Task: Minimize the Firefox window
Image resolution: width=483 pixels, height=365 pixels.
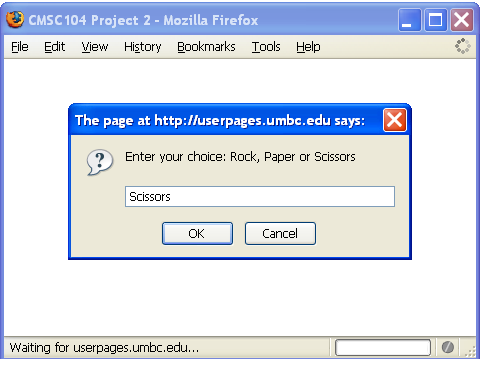Action: pos(409,20)
